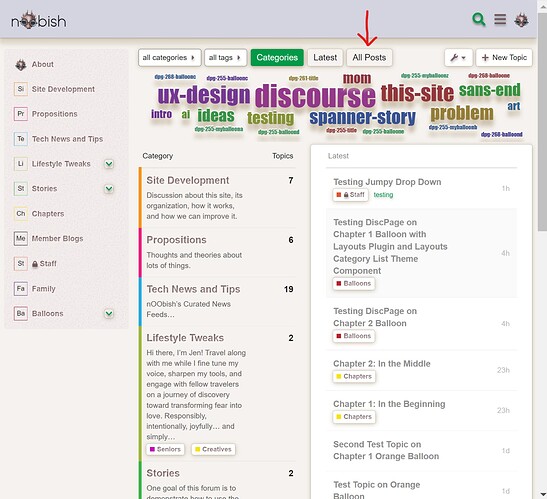This screenshot has width=547, height=499.
Task: Open the all categories dropdown
Action: pos(170,58)
